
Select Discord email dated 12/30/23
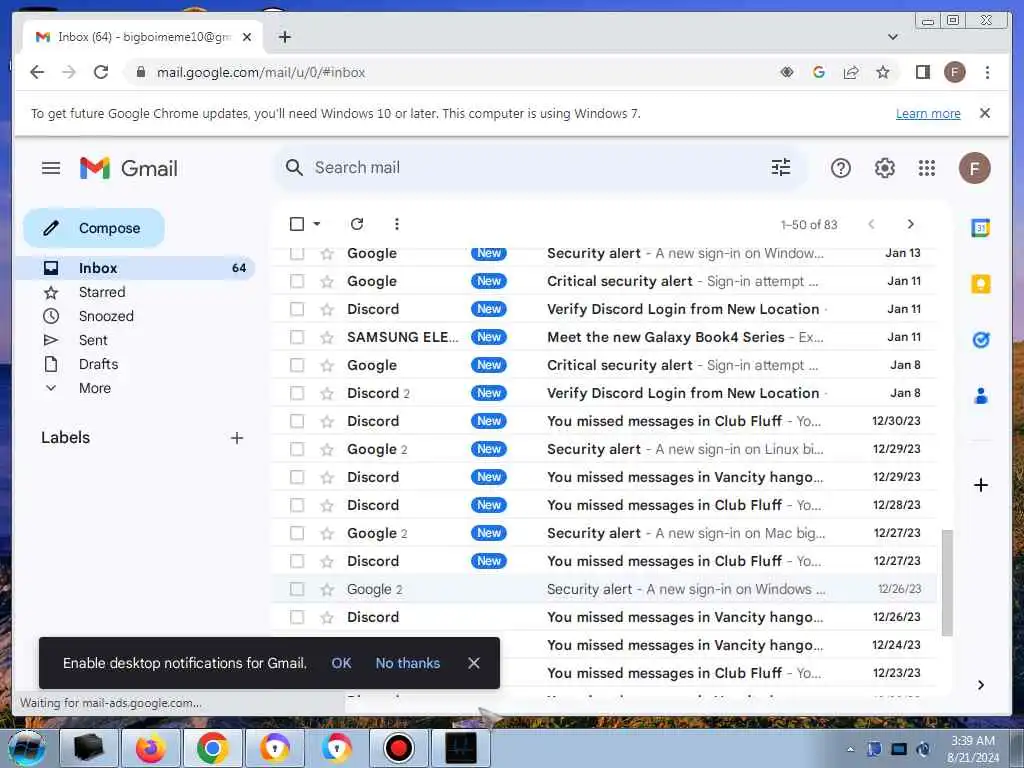pos(296,421)
